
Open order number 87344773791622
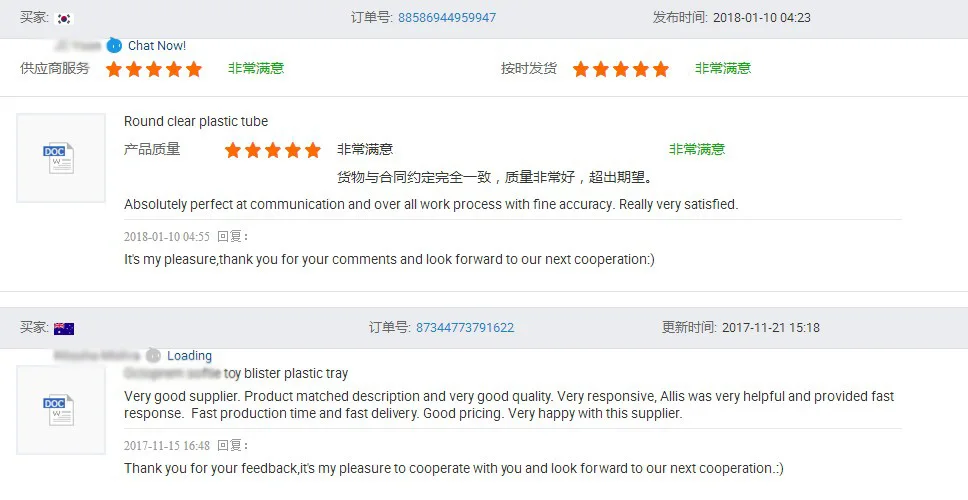point(465,328)
